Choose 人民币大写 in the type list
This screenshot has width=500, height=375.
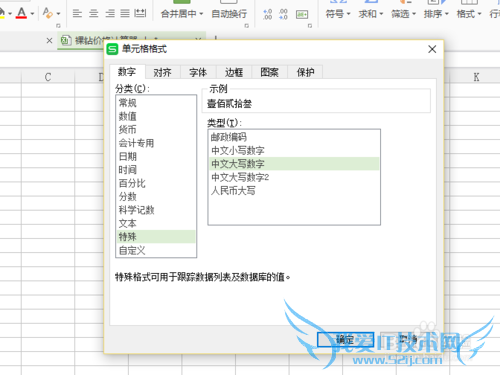[294, 191]
